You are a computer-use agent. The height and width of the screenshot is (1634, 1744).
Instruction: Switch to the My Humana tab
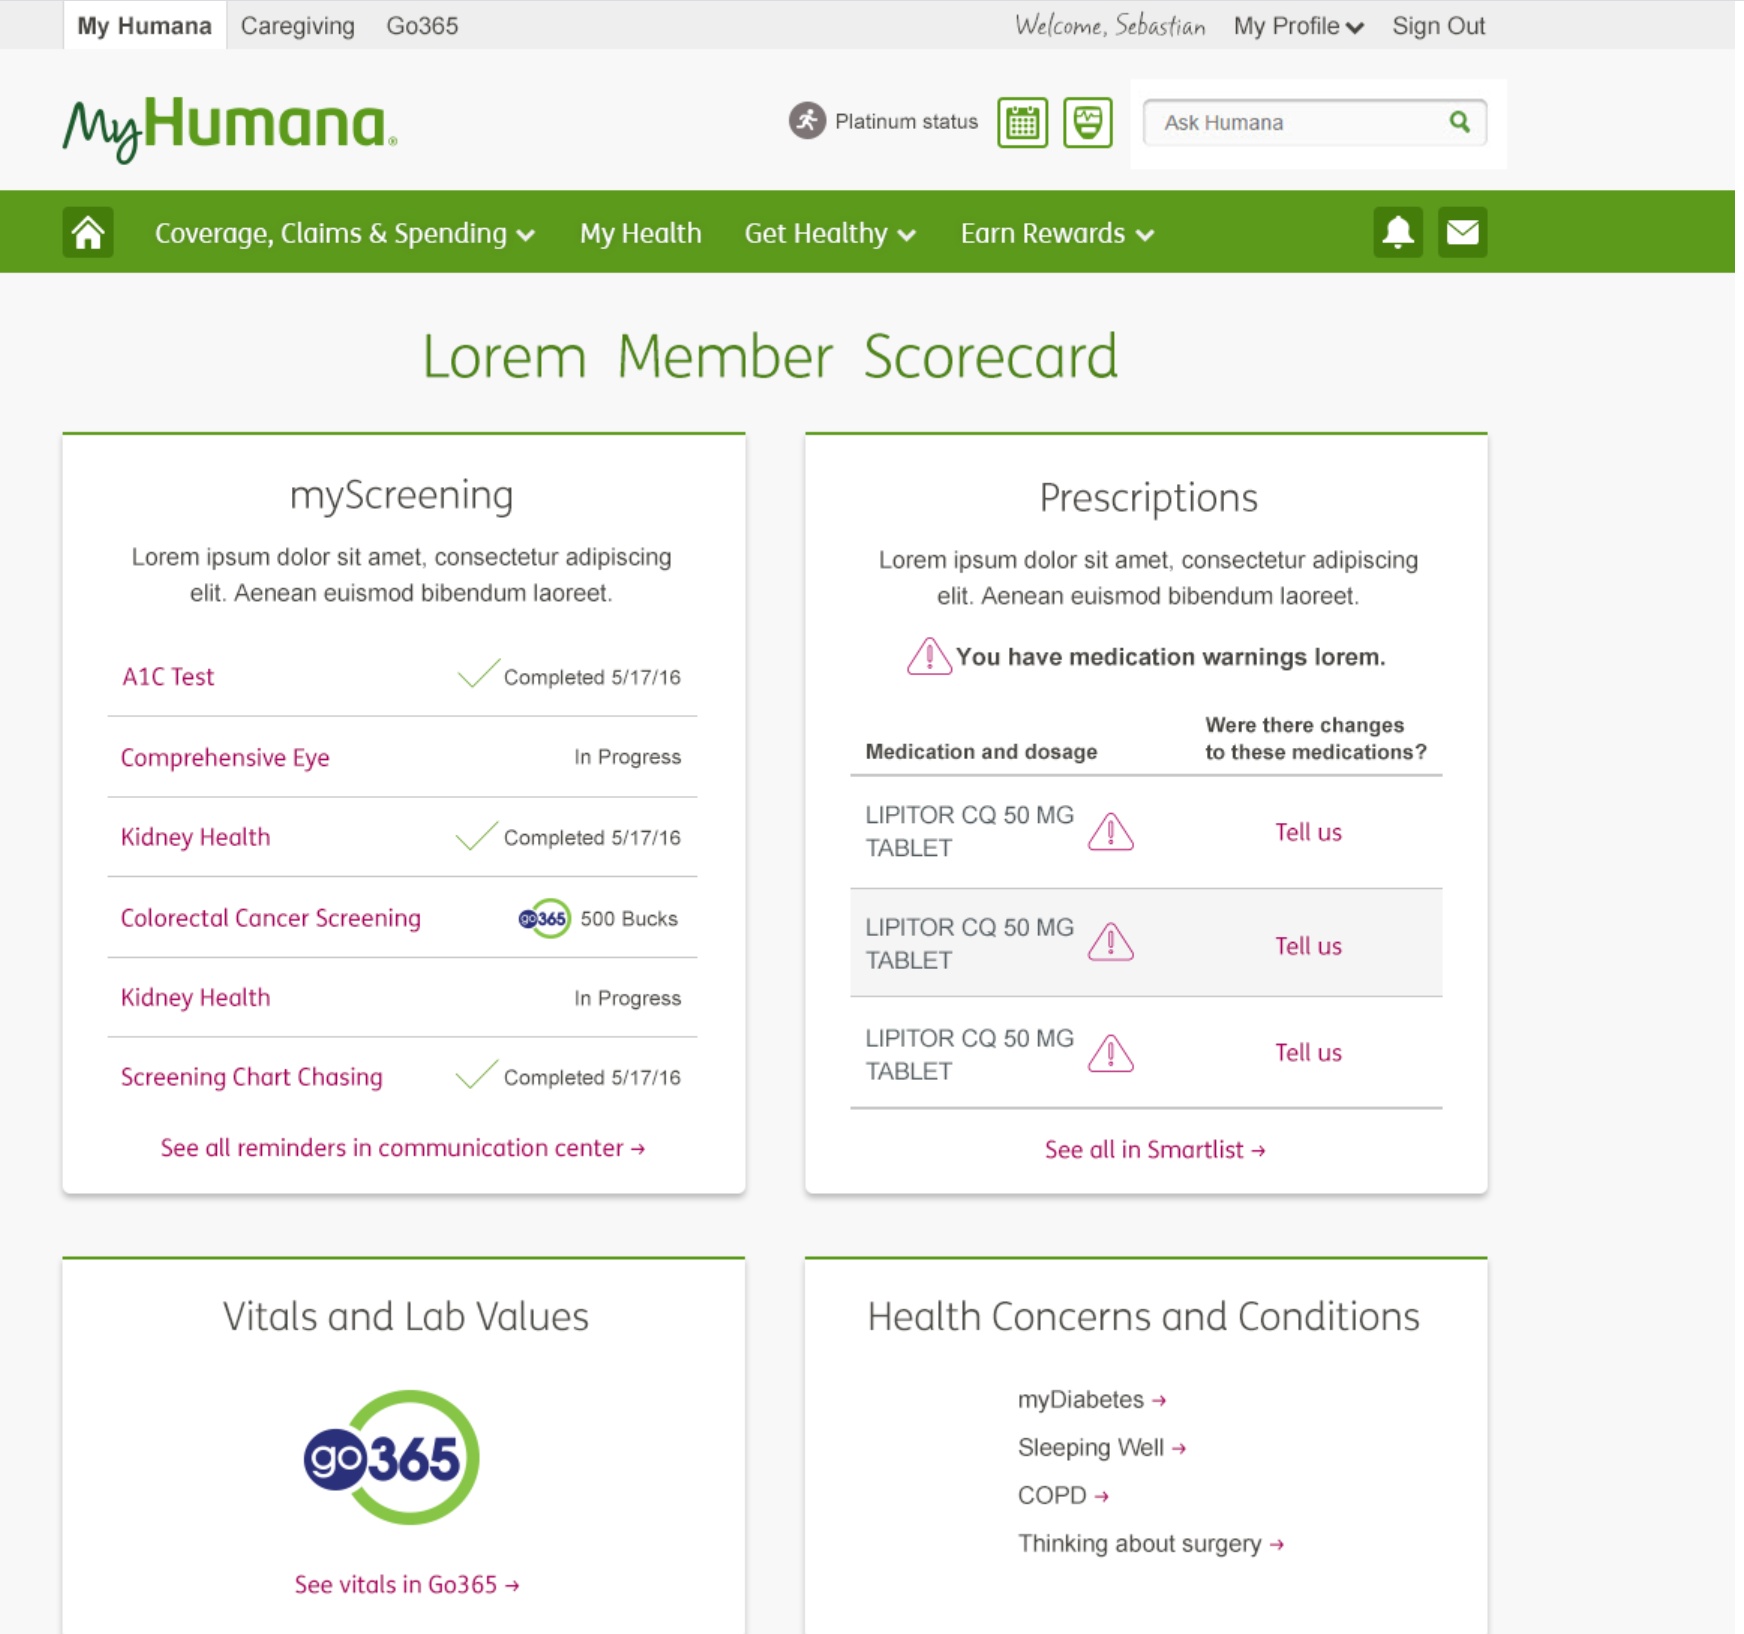coord(145,26)
